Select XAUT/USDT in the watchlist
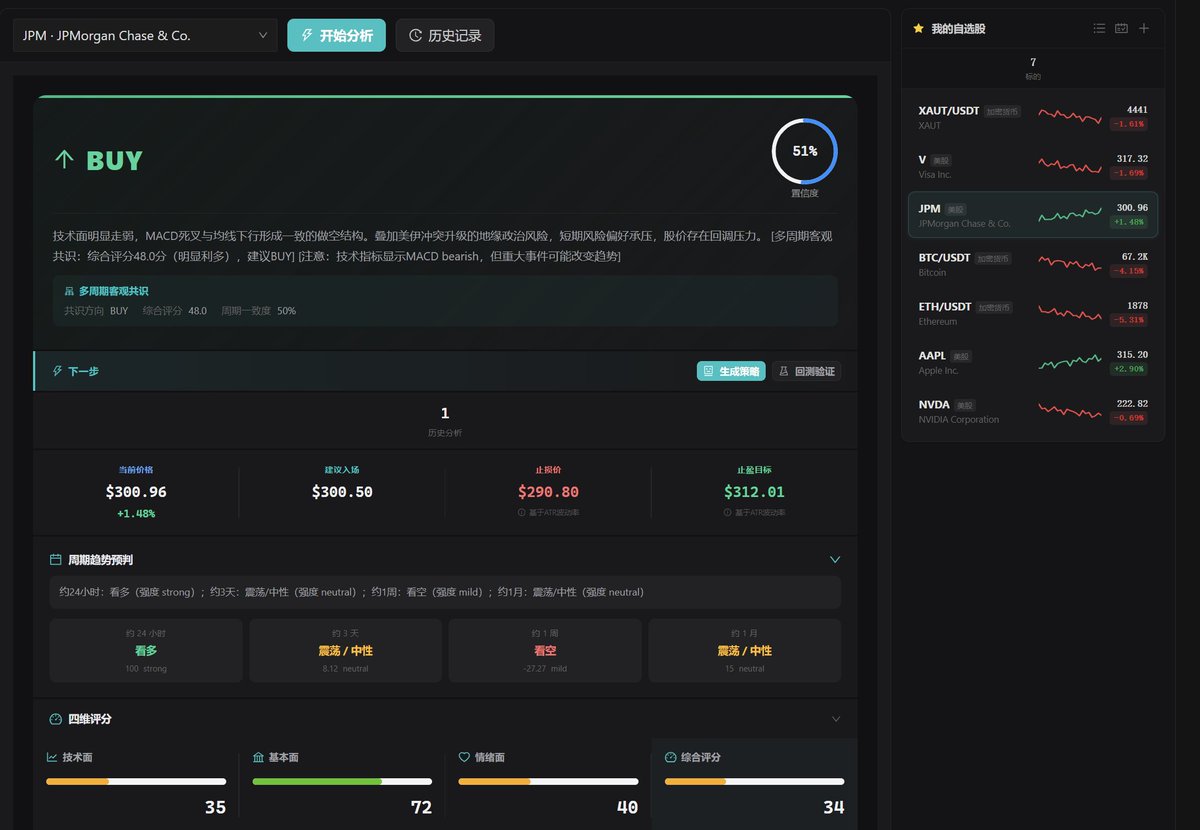The height and width of the screenshot is (830, 1200). point(1033,117)
